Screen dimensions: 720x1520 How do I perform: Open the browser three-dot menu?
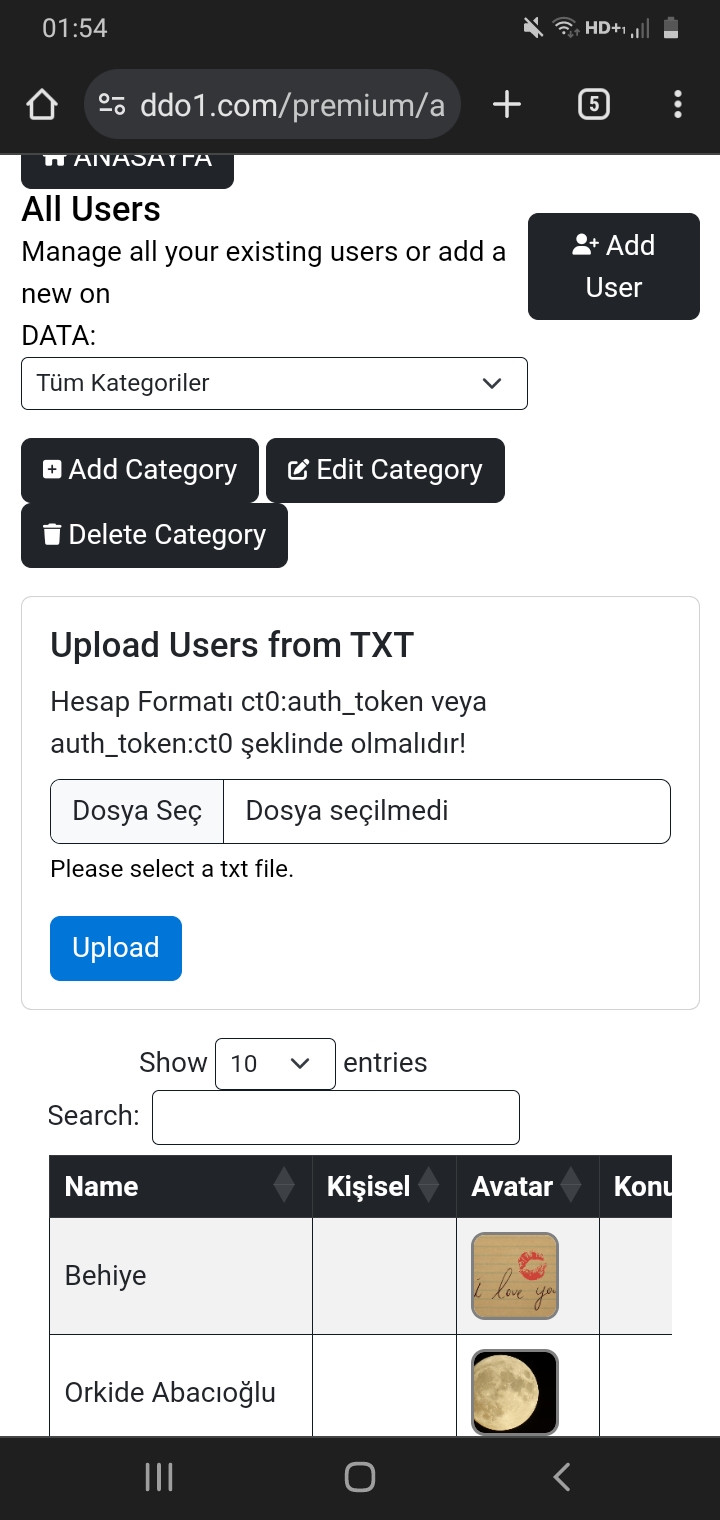click(678, 104)
